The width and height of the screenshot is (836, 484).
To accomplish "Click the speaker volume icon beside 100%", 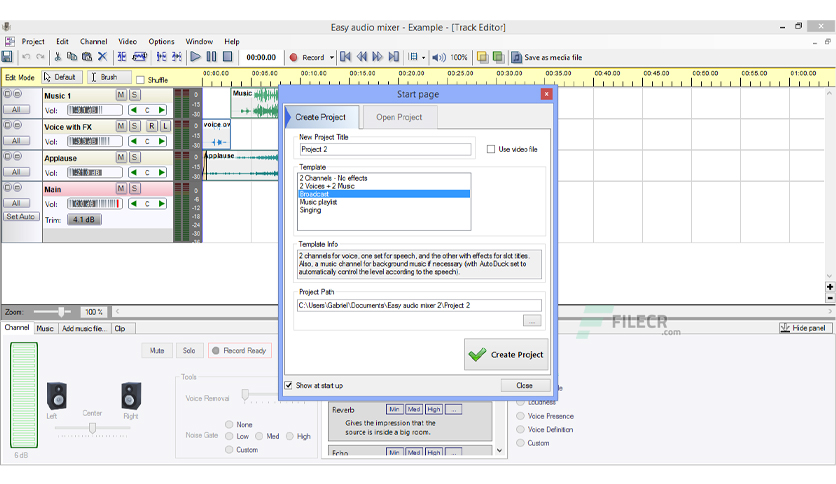I will click(x=438, y=57).
